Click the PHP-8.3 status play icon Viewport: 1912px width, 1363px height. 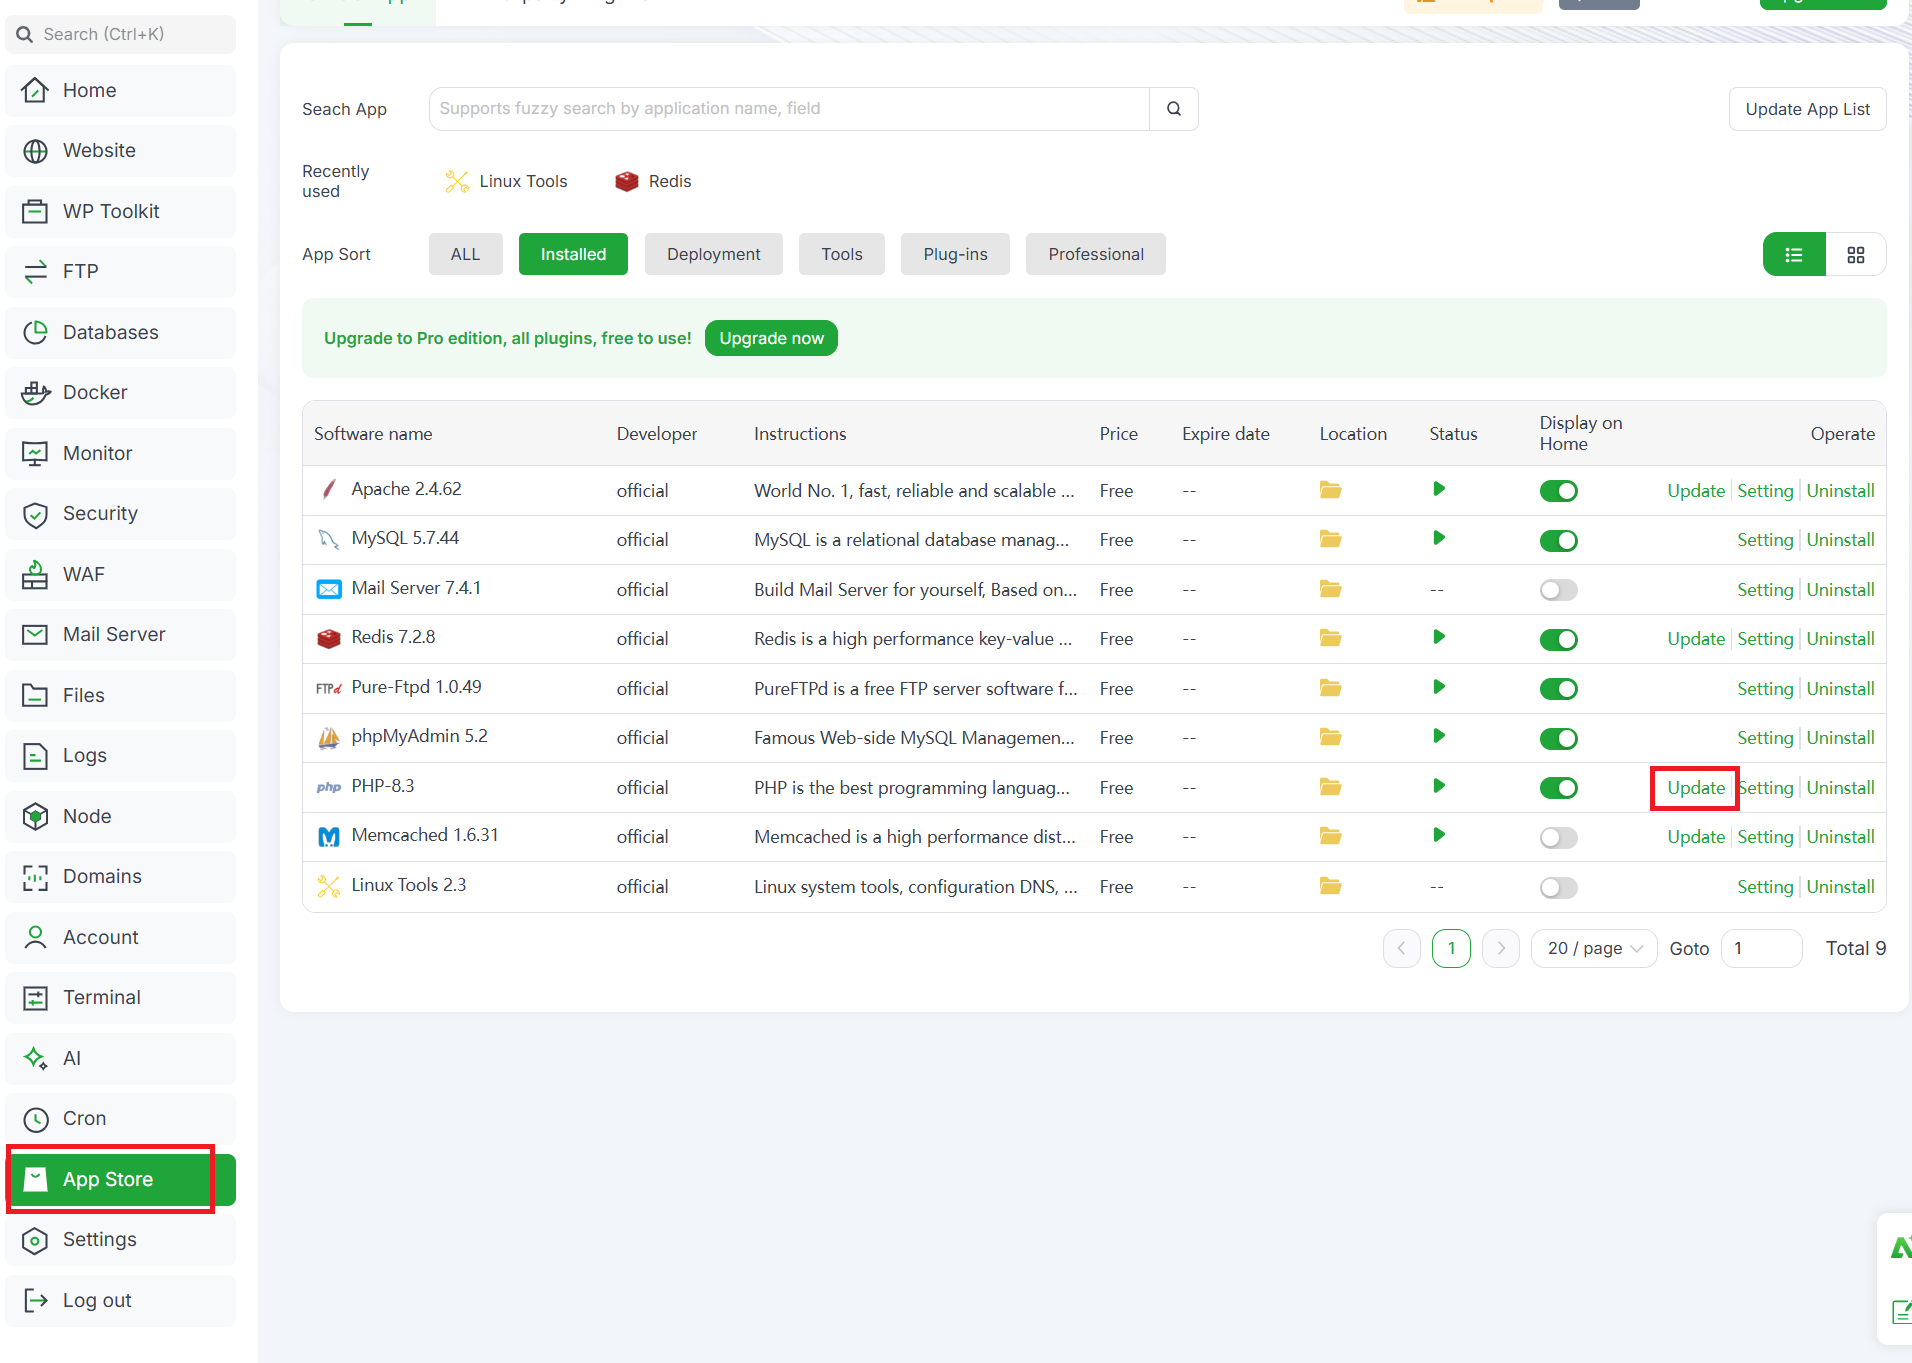point(1439,786)
